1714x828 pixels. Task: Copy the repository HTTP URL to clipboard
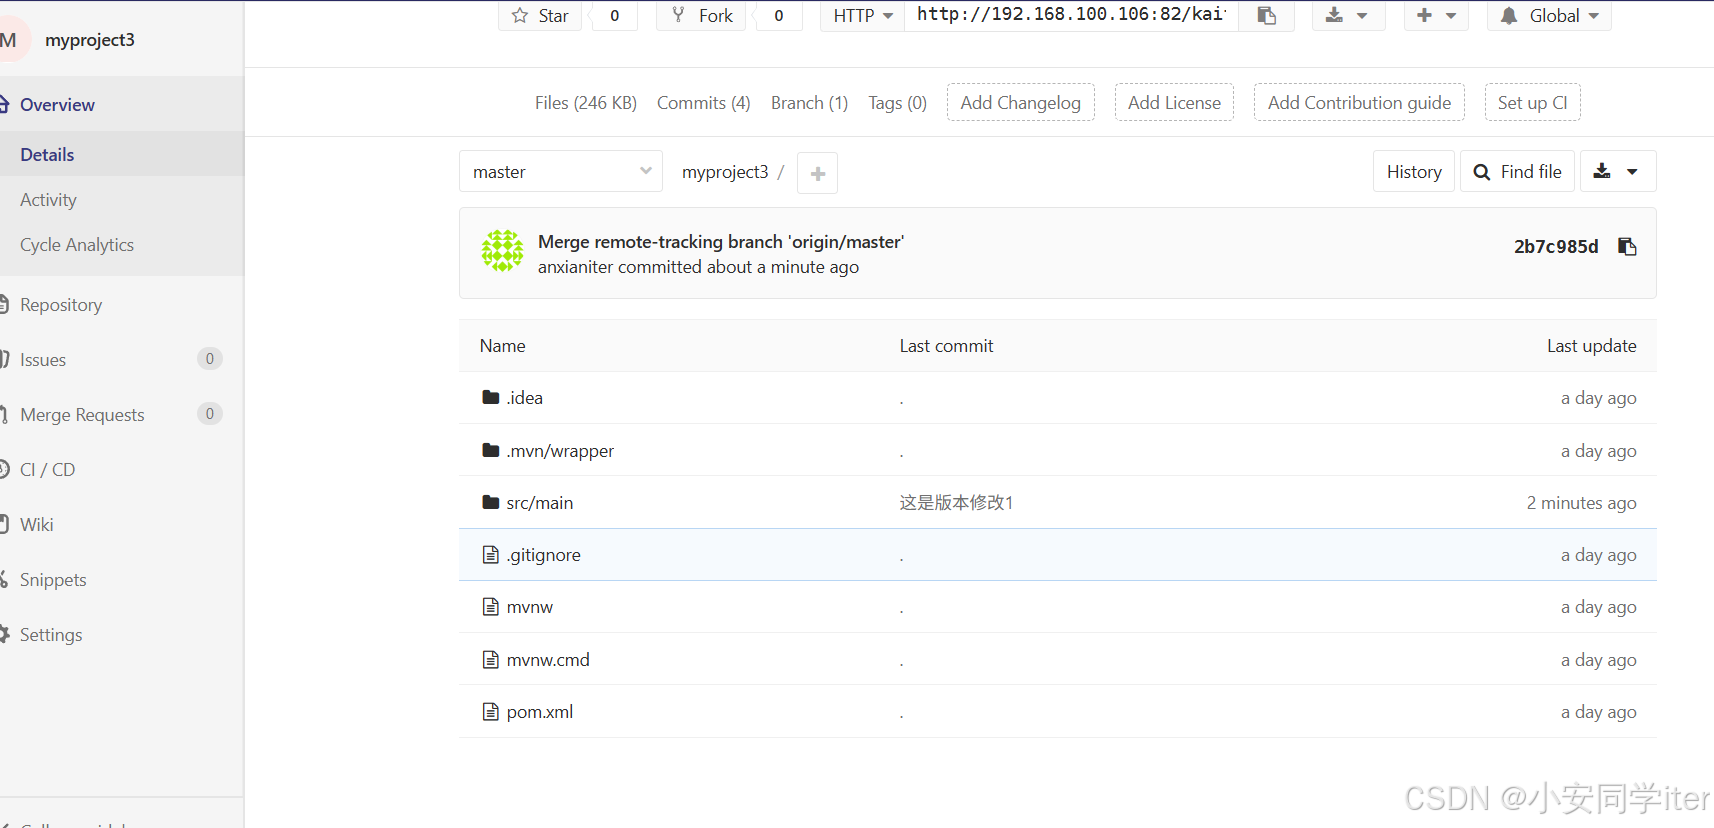1266,15
